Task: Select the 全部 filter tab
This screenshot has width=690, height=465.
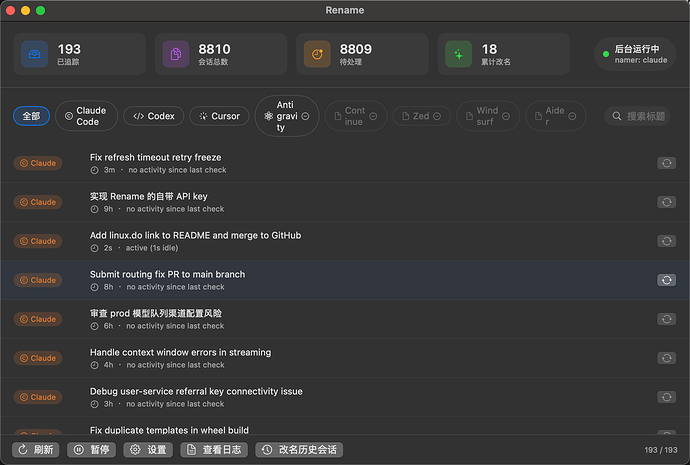Action: click(31, 116)
